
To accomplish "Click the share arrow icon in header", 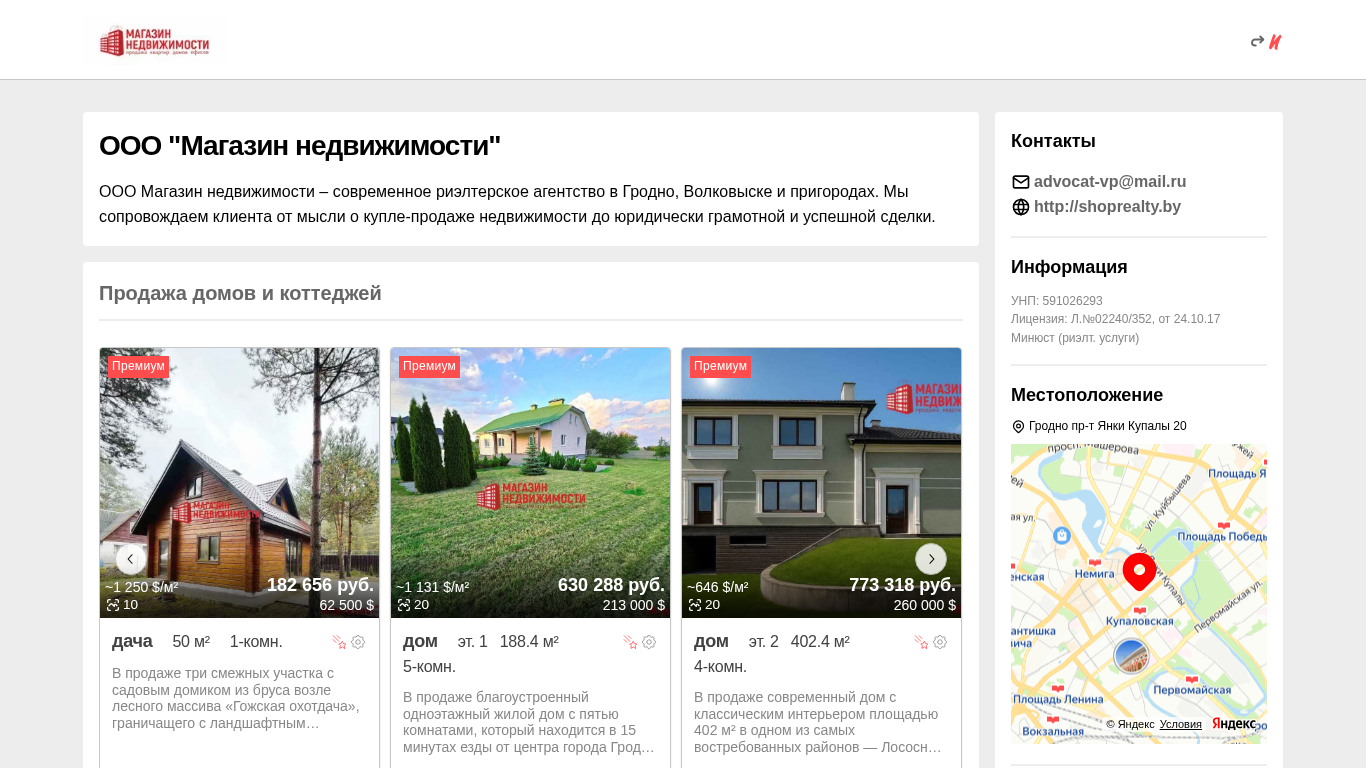I will [x=1257, y=41].
